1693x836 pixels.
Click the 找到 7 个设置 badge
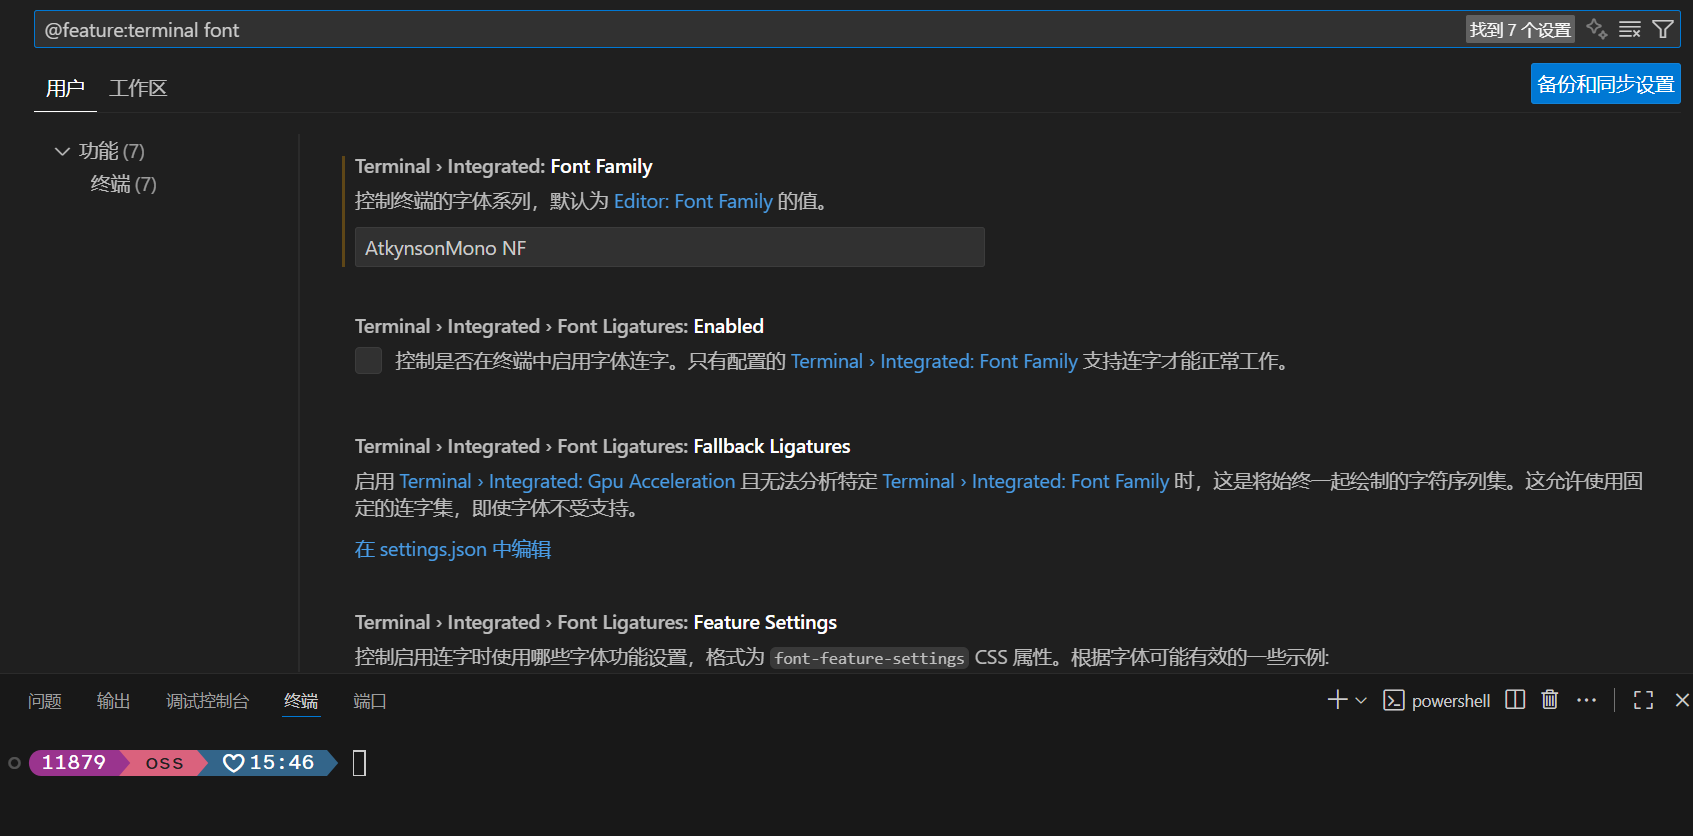pyautogui.click(x=1520, y=30)
